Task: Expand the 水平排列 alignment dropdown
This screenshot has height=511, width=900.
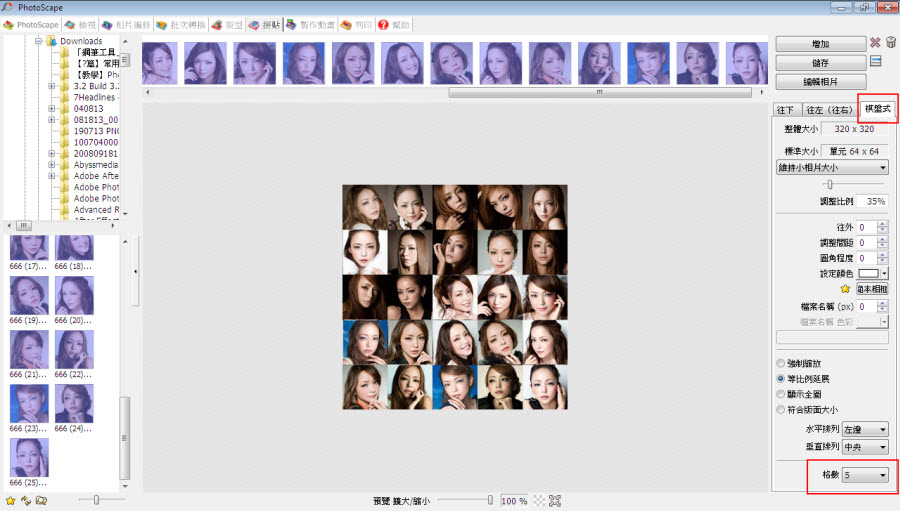Action: [865, 428]
